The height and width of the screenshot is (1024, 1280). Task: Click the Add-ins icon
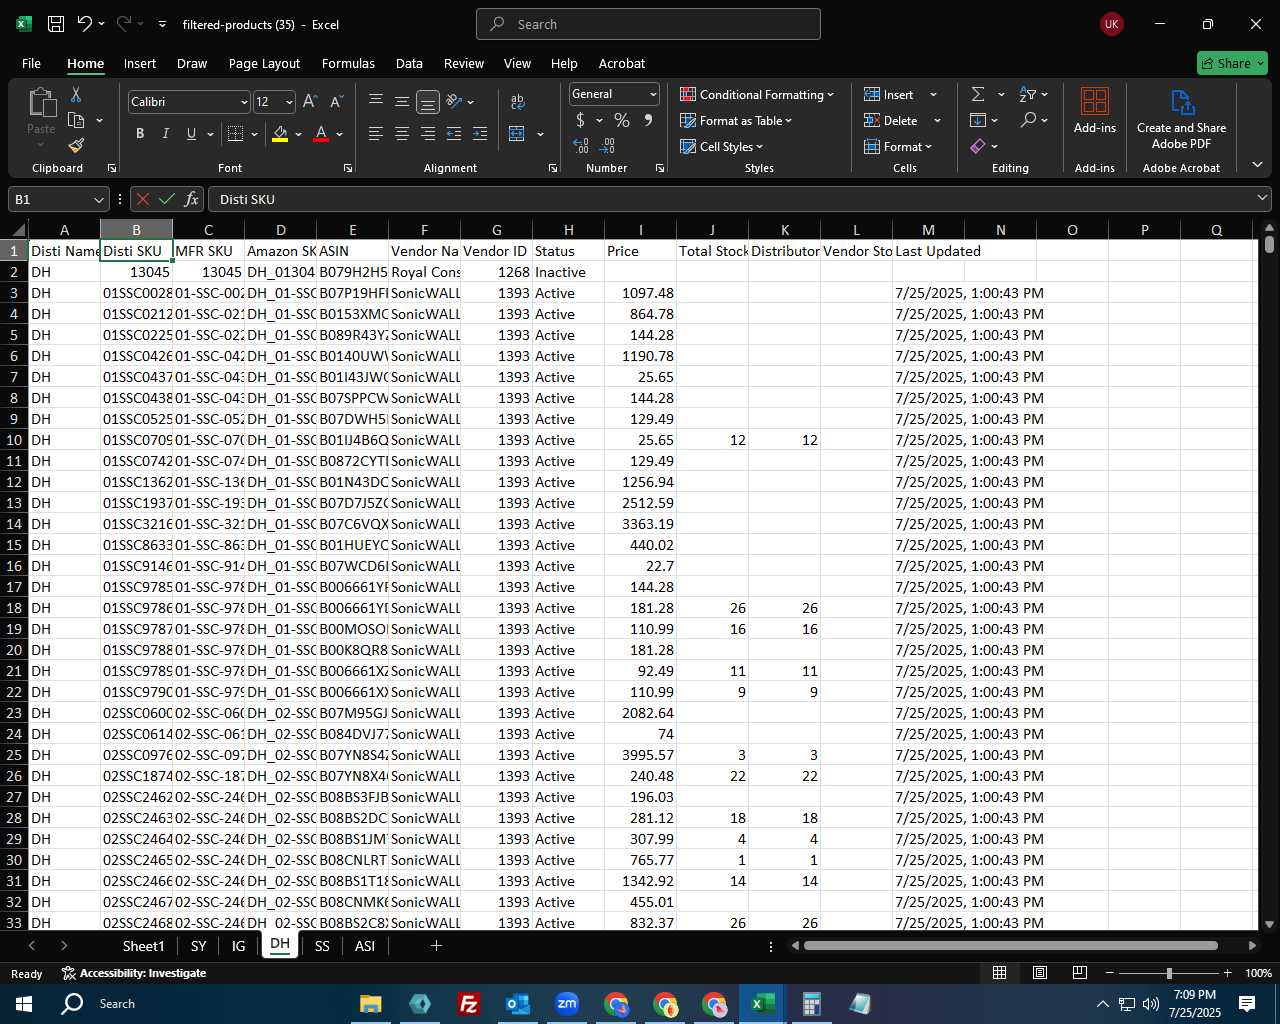point(1095,110)
